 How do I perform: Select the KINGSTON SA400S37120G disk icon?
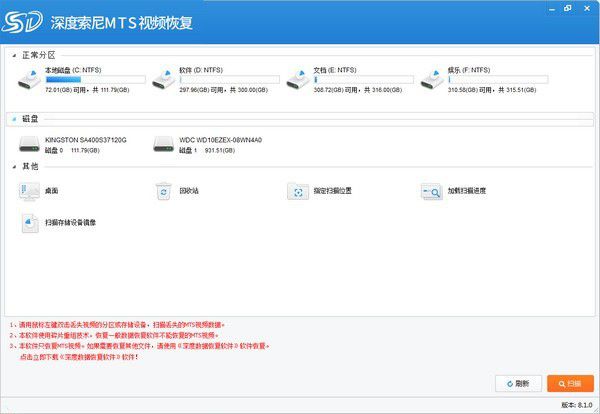coord(29,144)
